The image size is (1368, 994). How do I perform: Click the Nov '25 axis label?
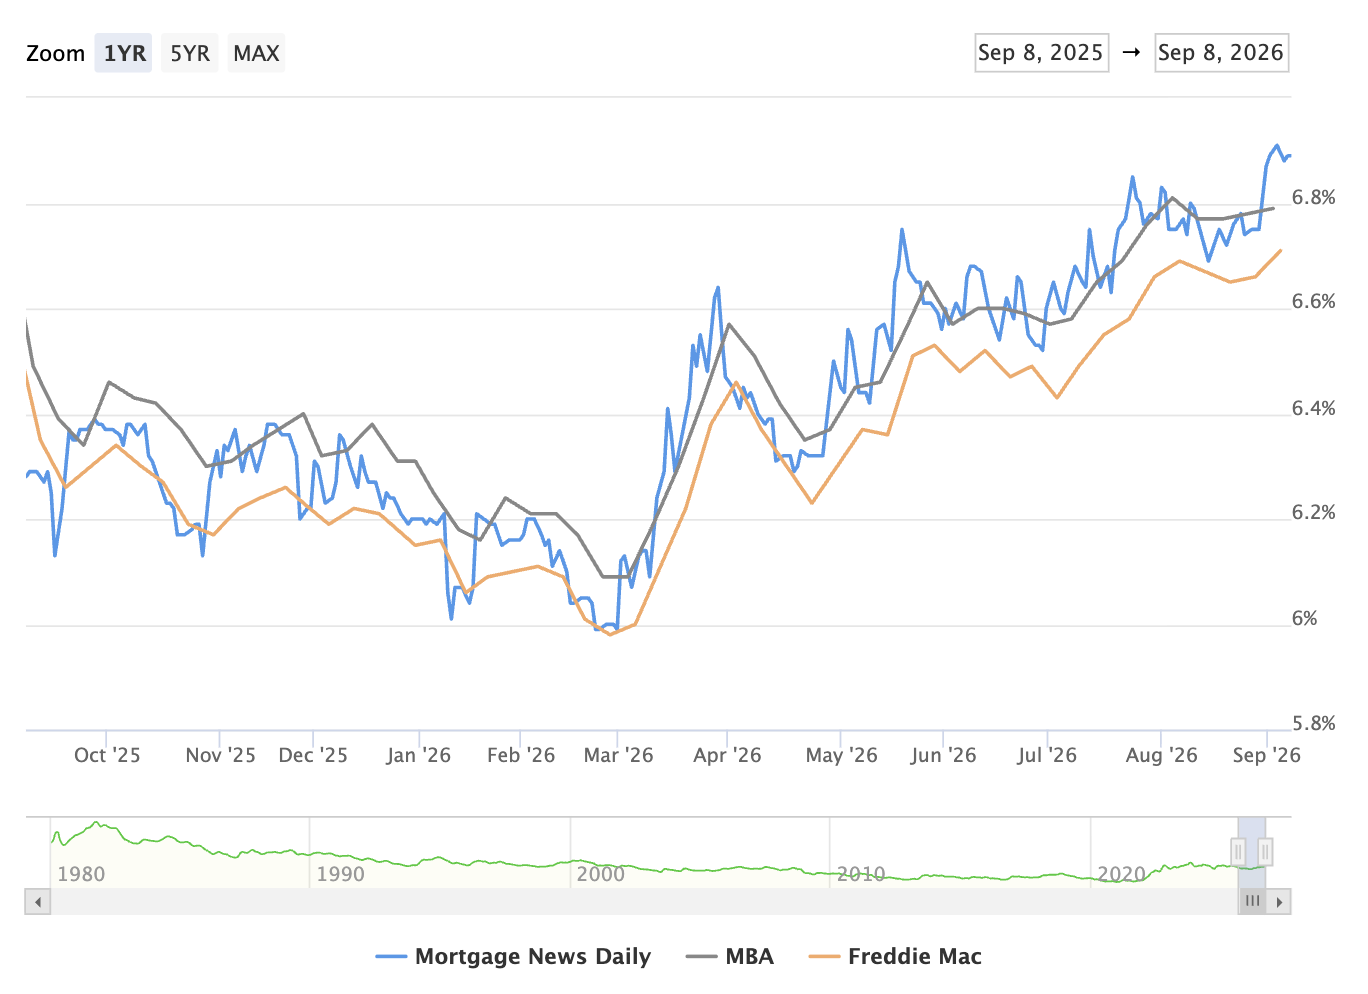pos(220,755)
